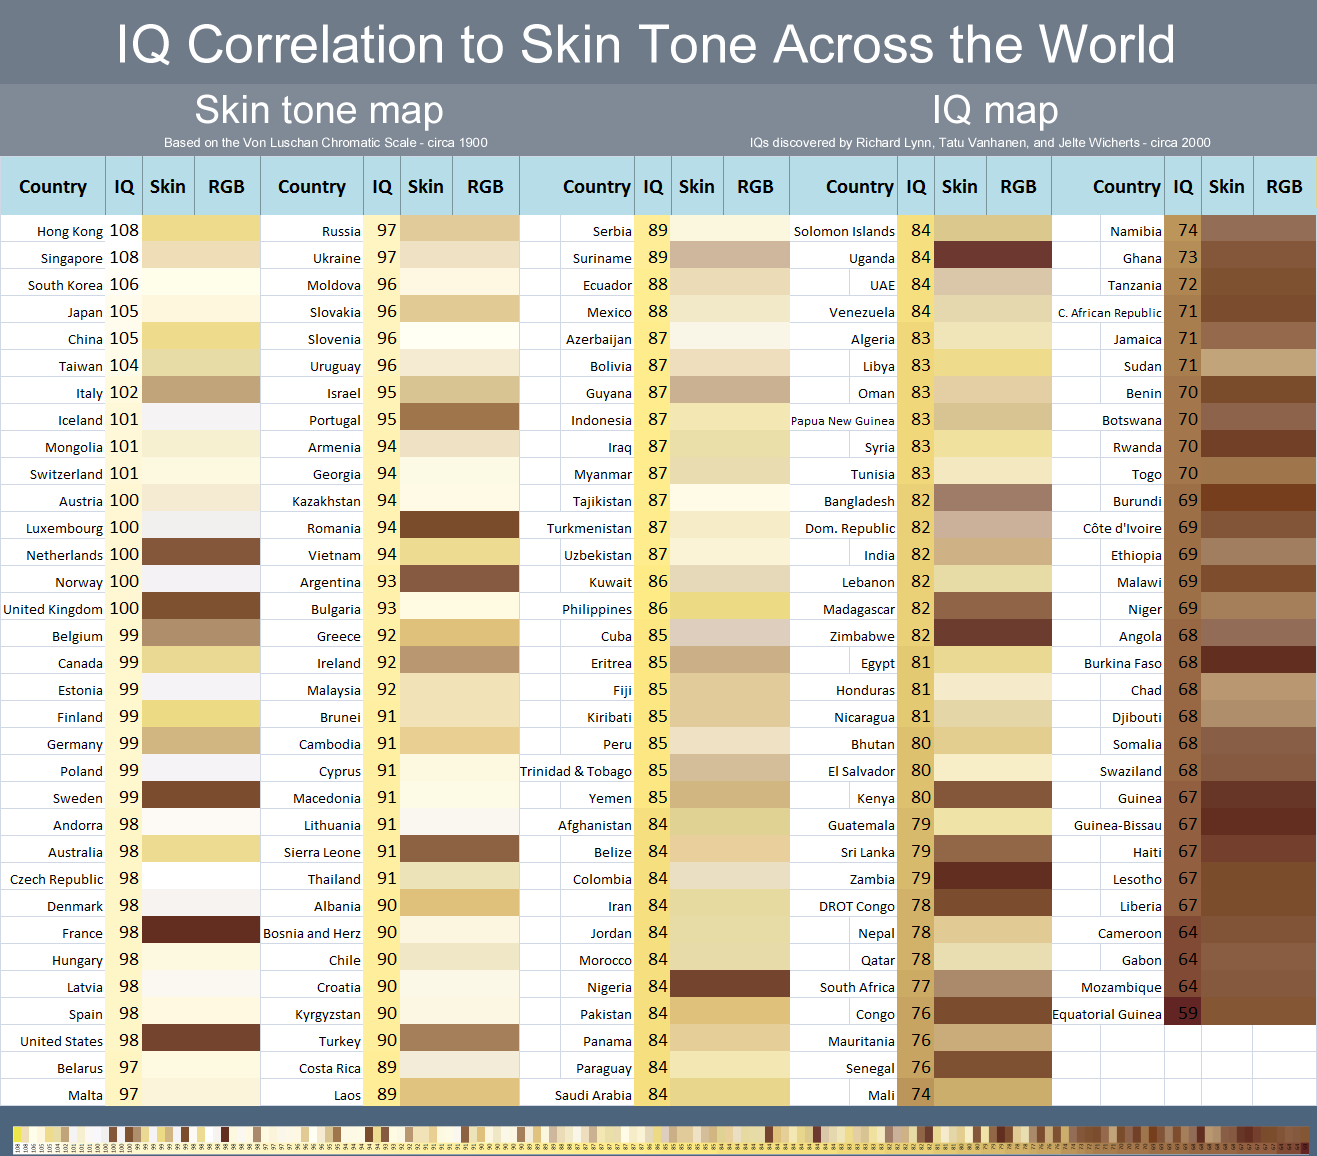This screenshot has height=1156, width=1317.
Task: Click the title "IQ Correlation to Skin Tone Across the World"
Action: tap(646, 45)
